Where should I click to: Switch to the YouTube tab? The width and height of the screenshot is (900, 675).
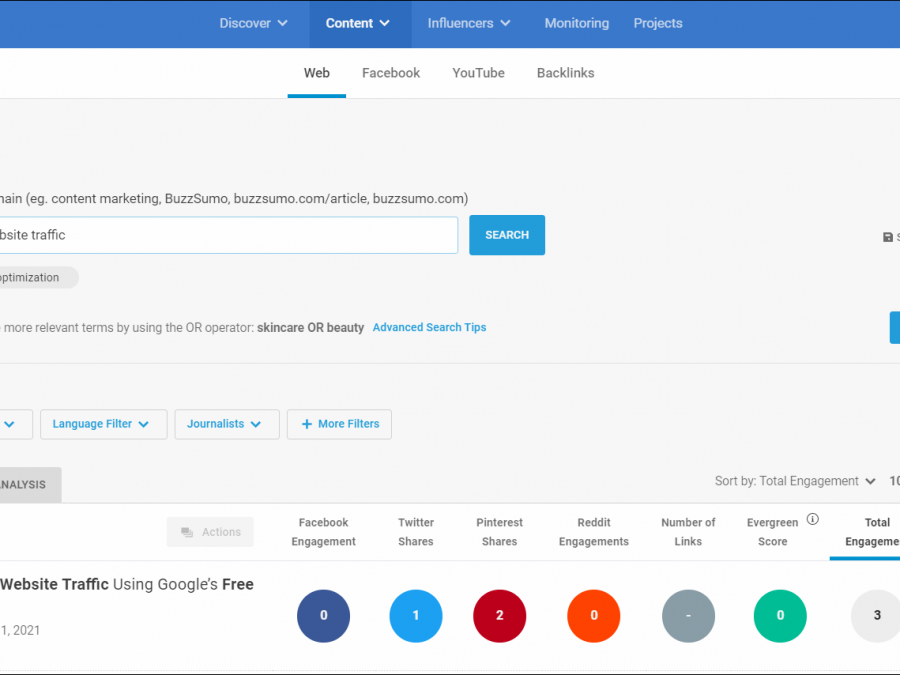pyautogui.click(x=478, y=73)
